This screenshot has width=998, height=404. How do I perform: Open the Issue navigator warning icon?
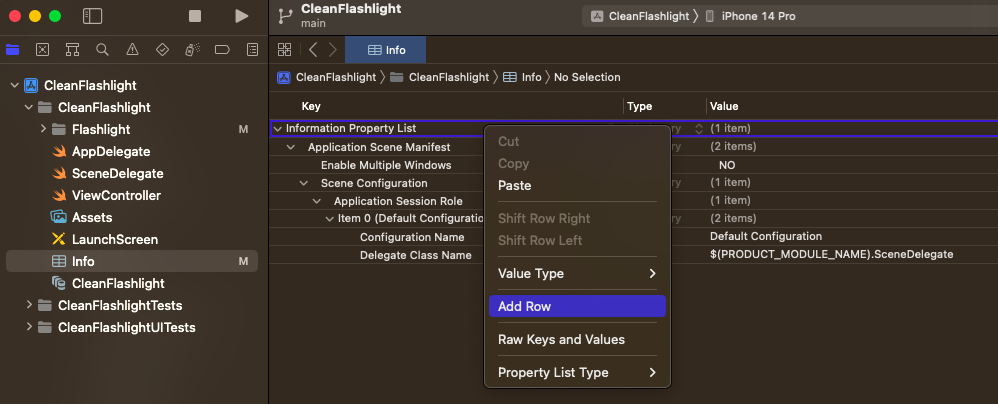pos(132,50)
